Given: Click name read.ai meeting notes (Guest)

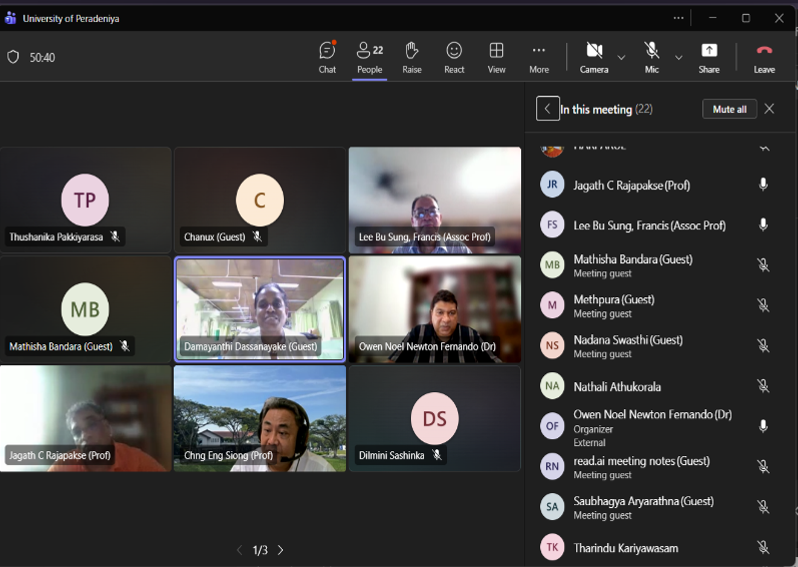Looking at the screenshot, I should pyautogui.click(x=641, y=461).
